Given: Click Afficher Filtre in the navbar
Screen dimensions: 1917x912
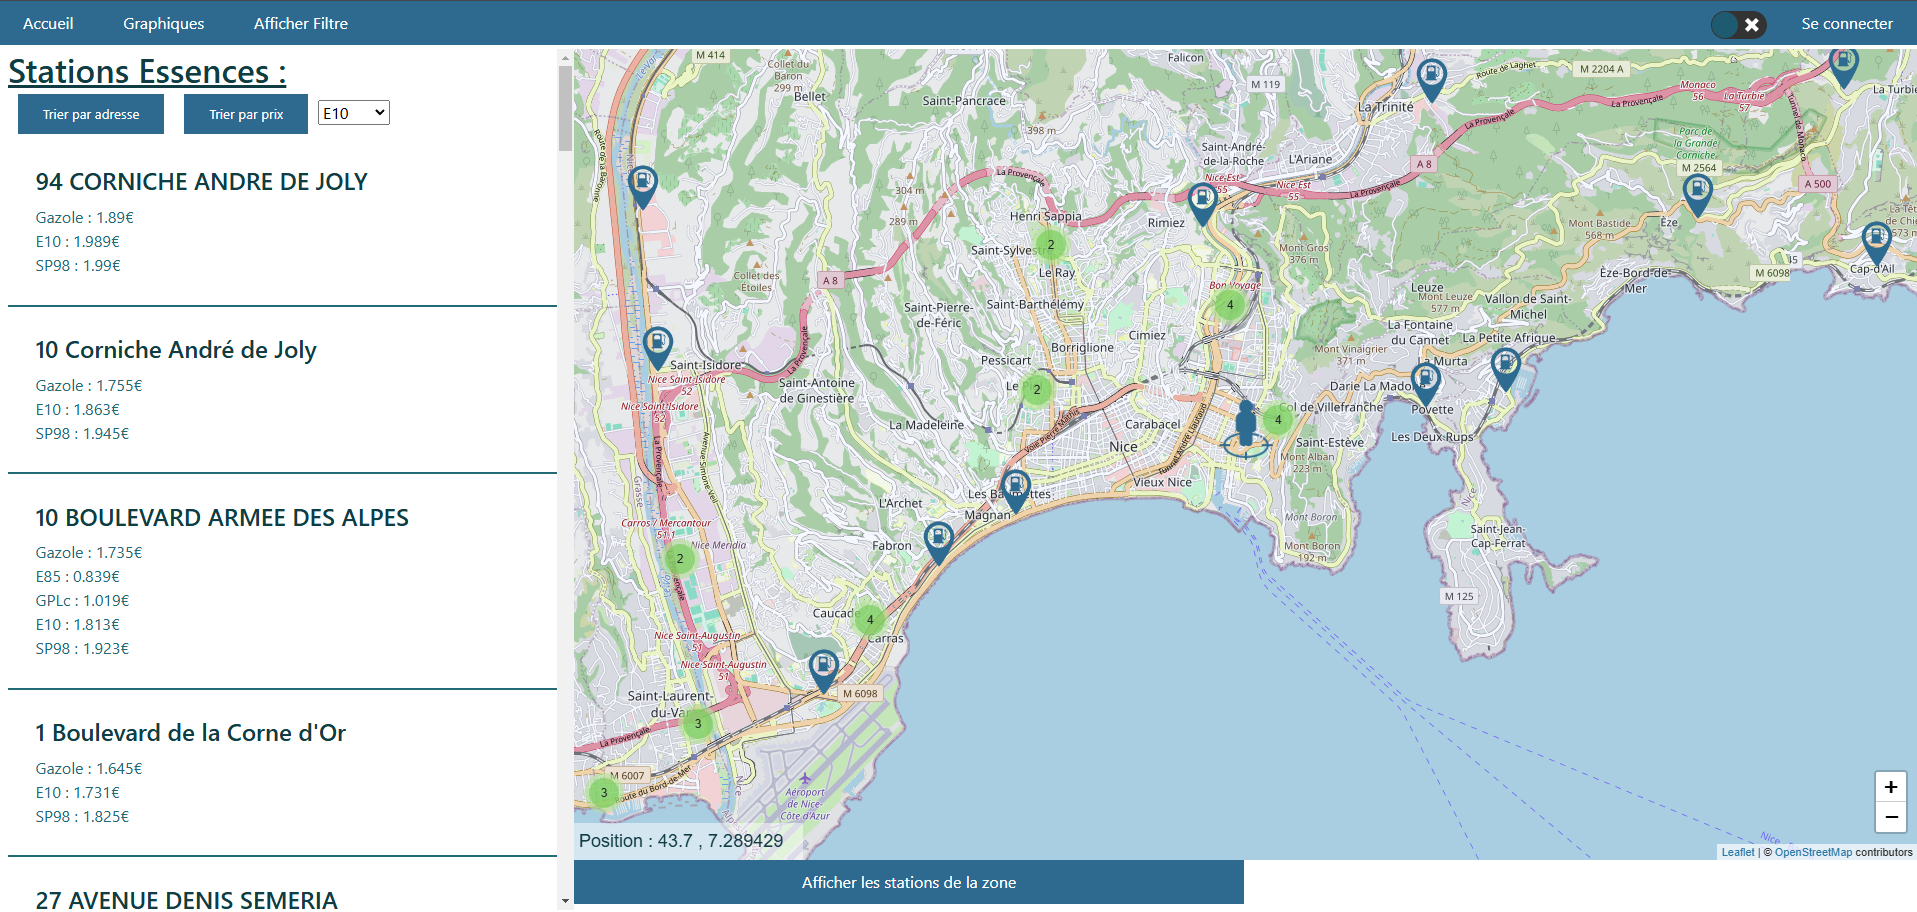Looking at the screenshot, I should click(300, 23).
